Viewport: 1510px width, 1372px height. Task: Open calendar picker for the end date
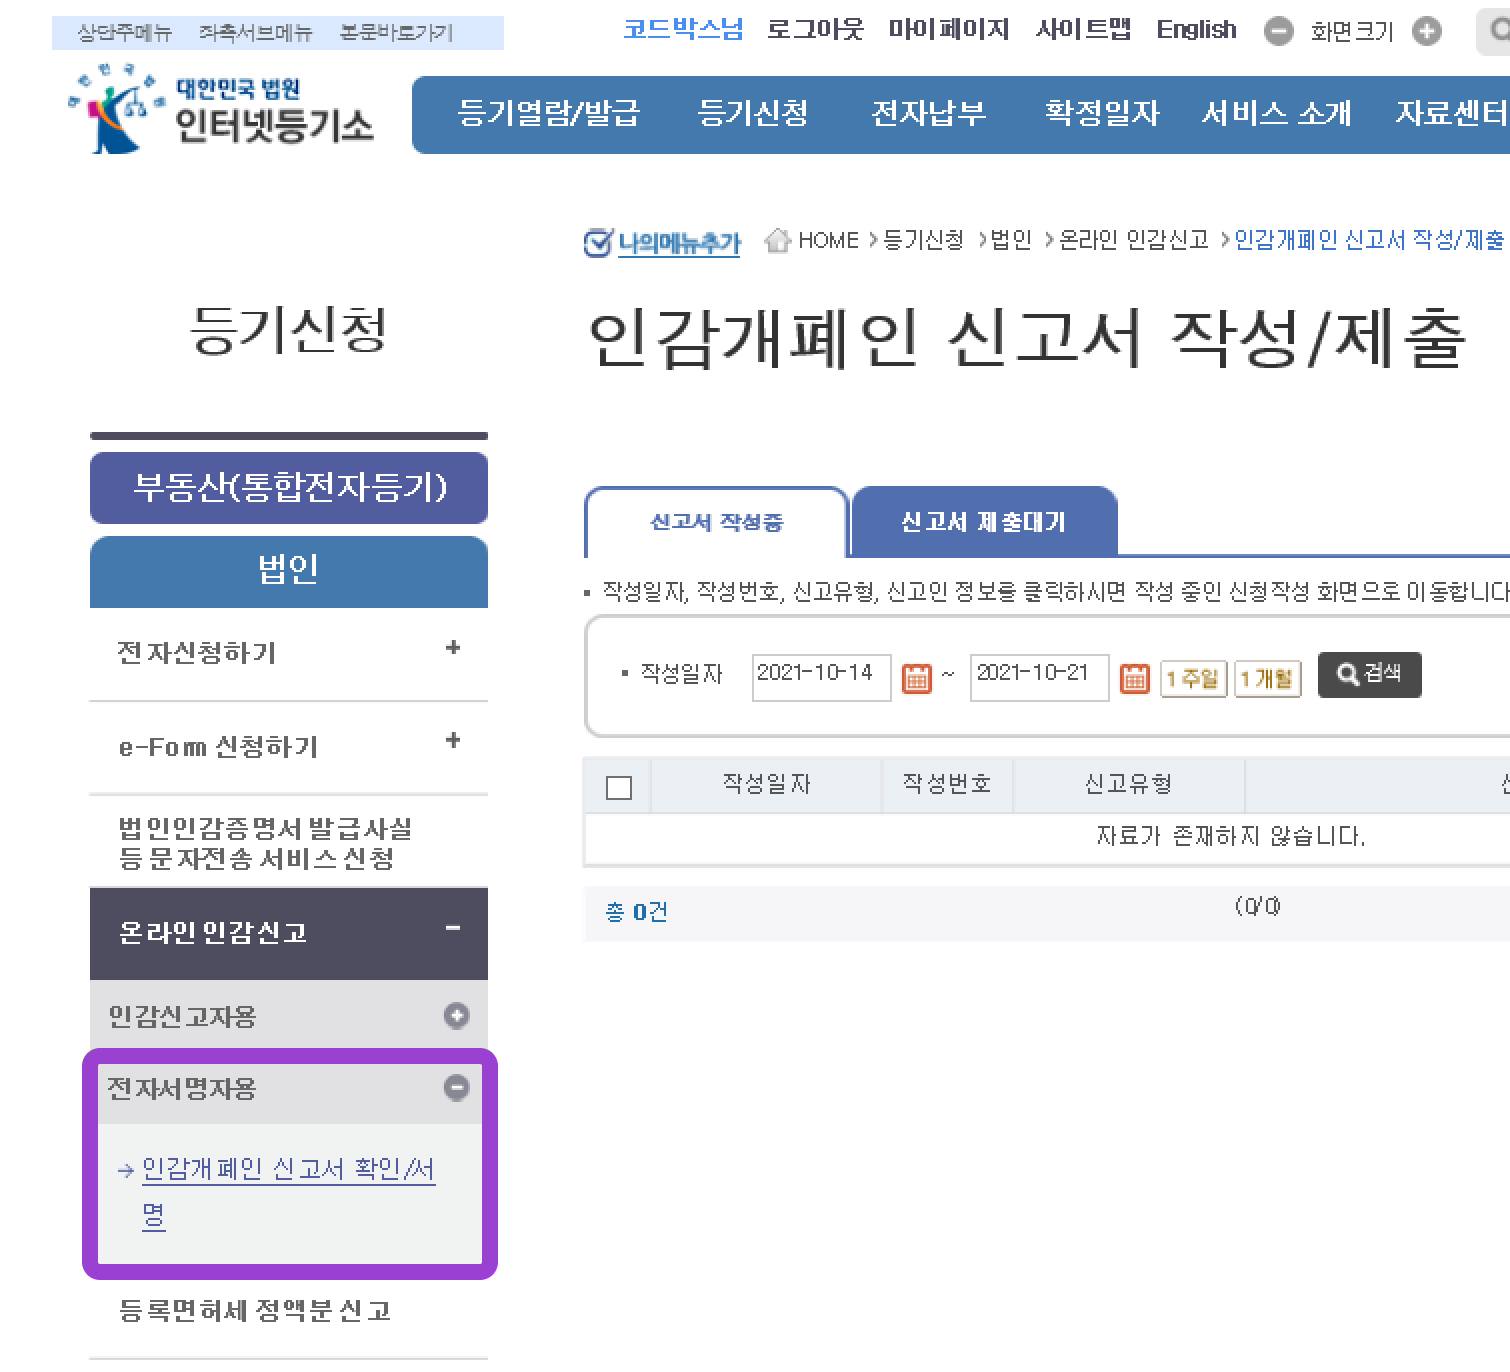(1135, 678)
